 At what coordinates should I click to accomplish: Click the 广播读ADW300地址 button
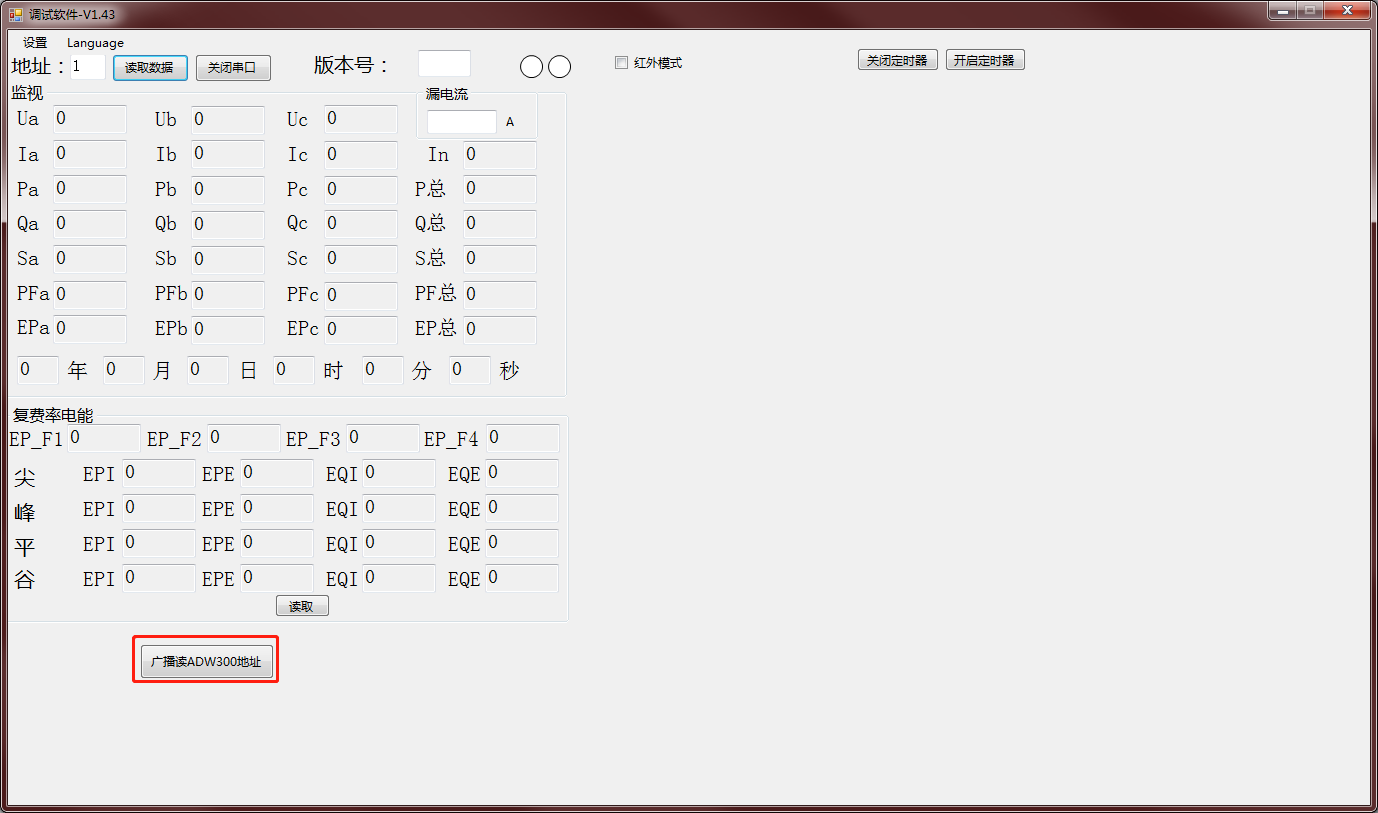(206, 661)
